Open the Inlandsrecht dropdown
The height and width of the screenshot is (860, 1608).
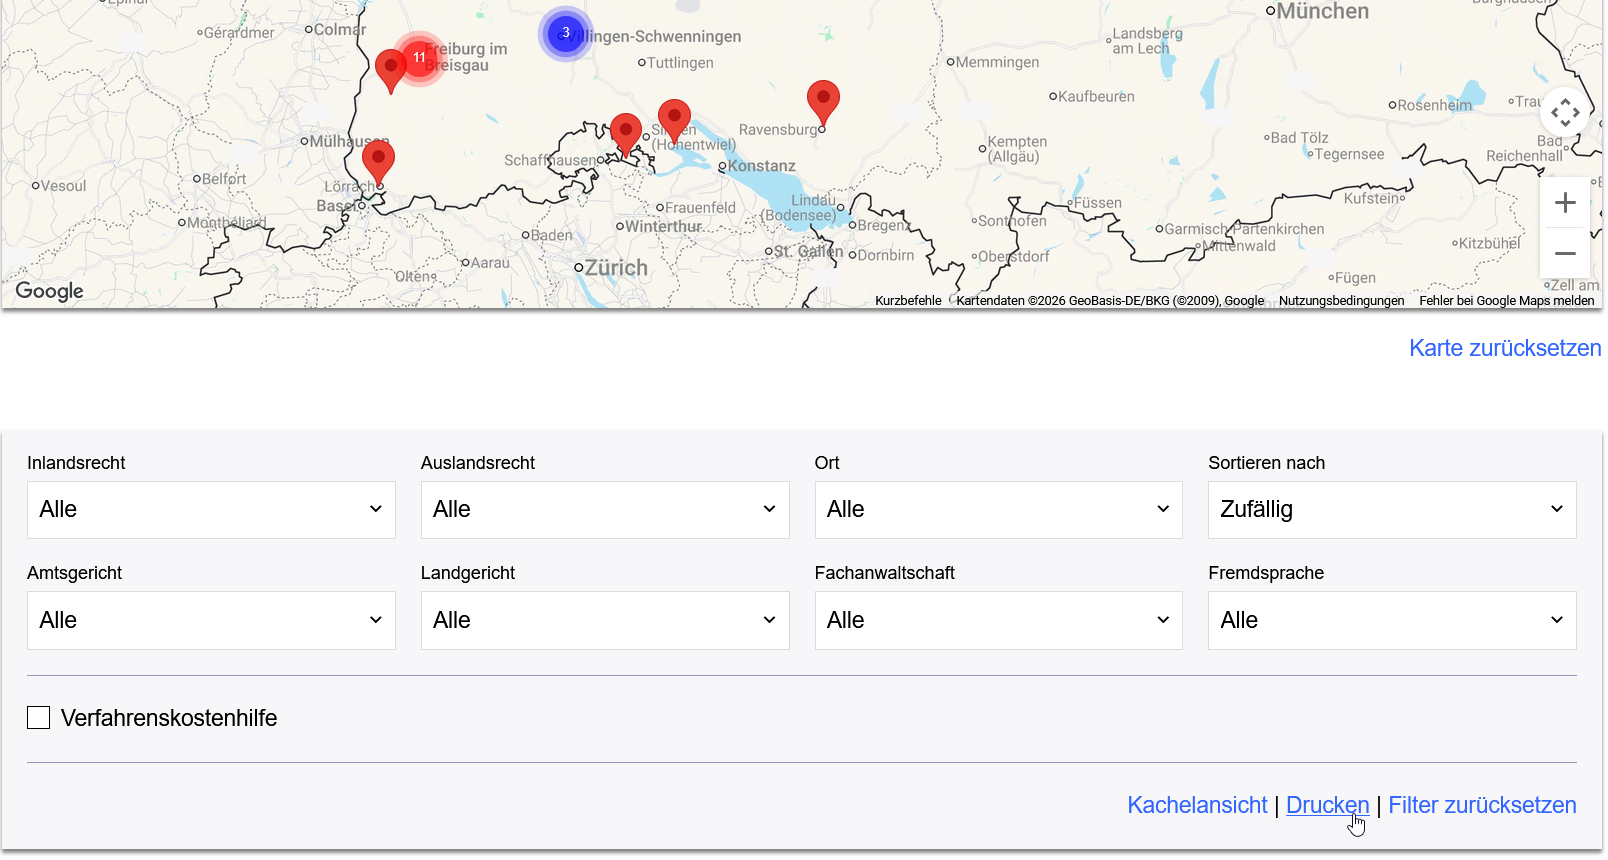pyautogui.click(x=211, y=510)
